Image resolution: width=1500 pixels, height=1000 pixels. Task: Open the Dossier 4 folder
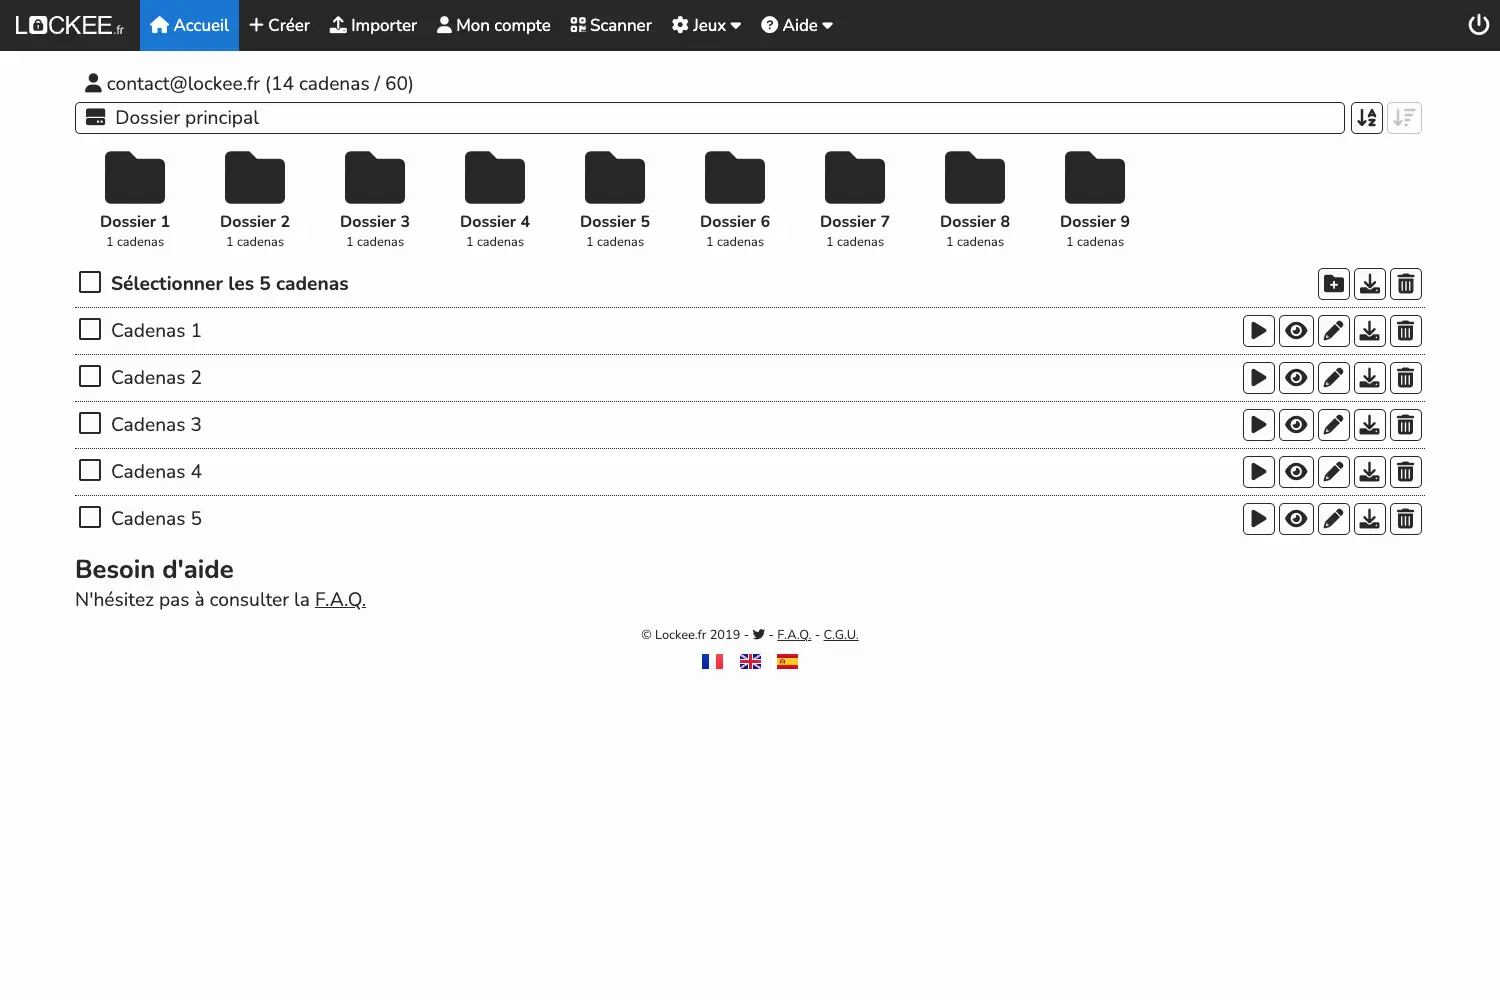[495, 199]
